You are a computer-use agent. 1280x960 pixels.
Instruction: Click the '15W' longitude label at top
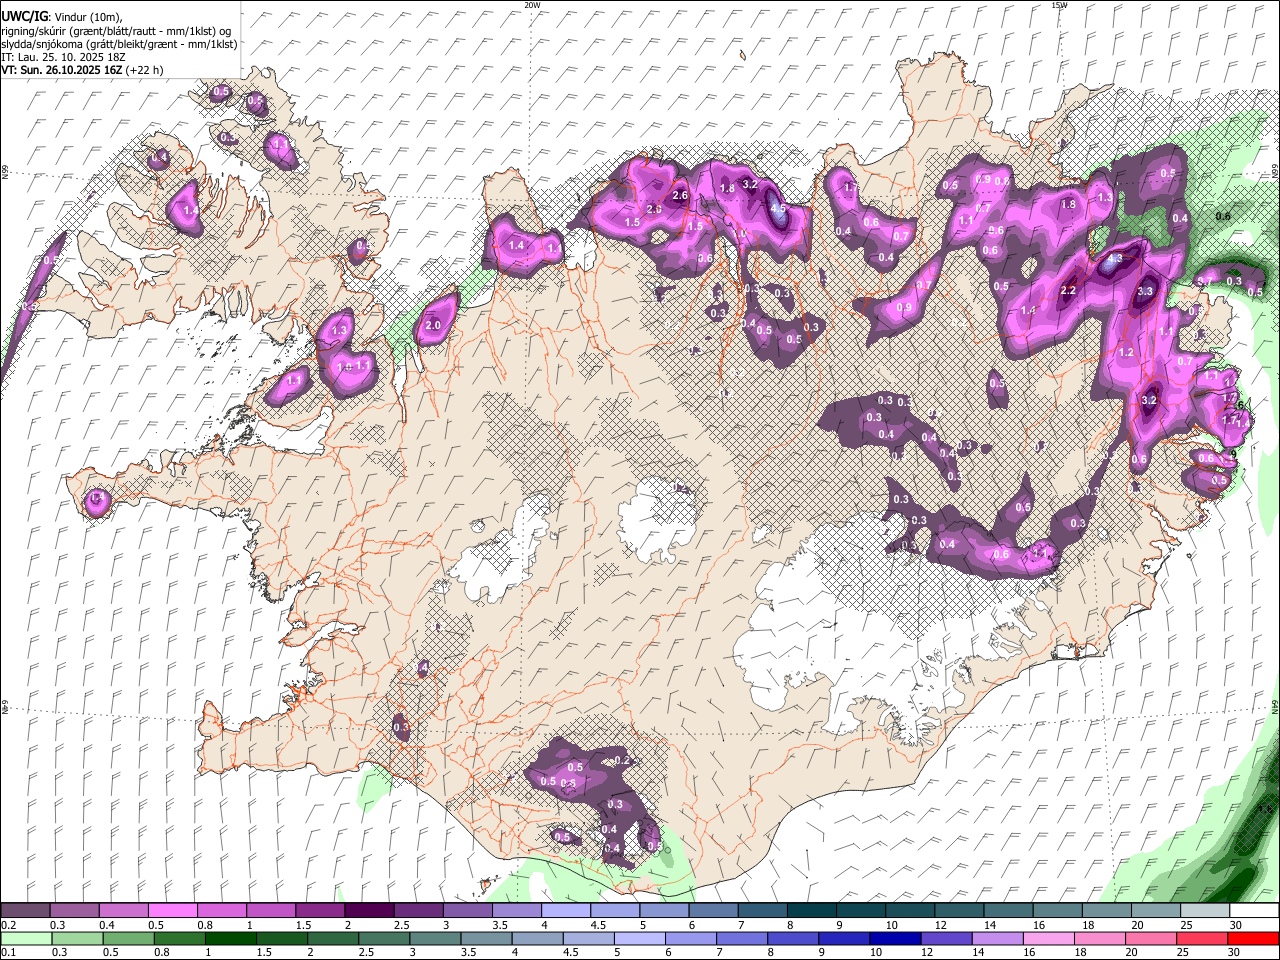(x=1059, y=5)
